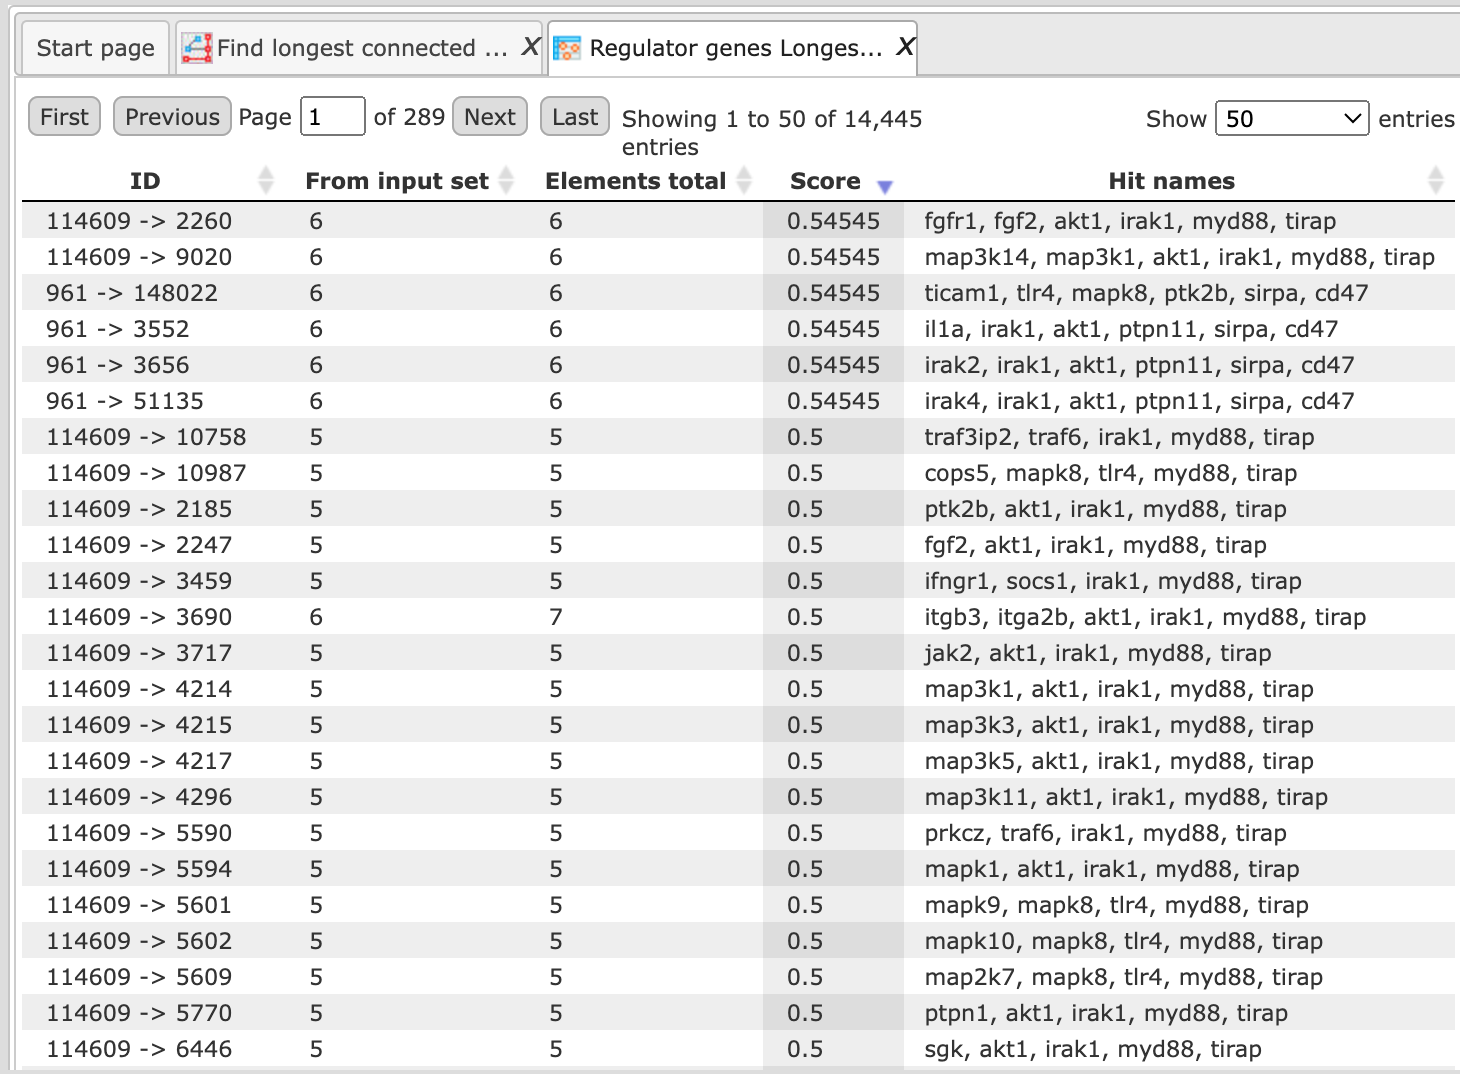Select row 114609 -> 4217
The height and width of the screenshot is (1074, 1460).
pyautogui.click(x=738, y=761)
